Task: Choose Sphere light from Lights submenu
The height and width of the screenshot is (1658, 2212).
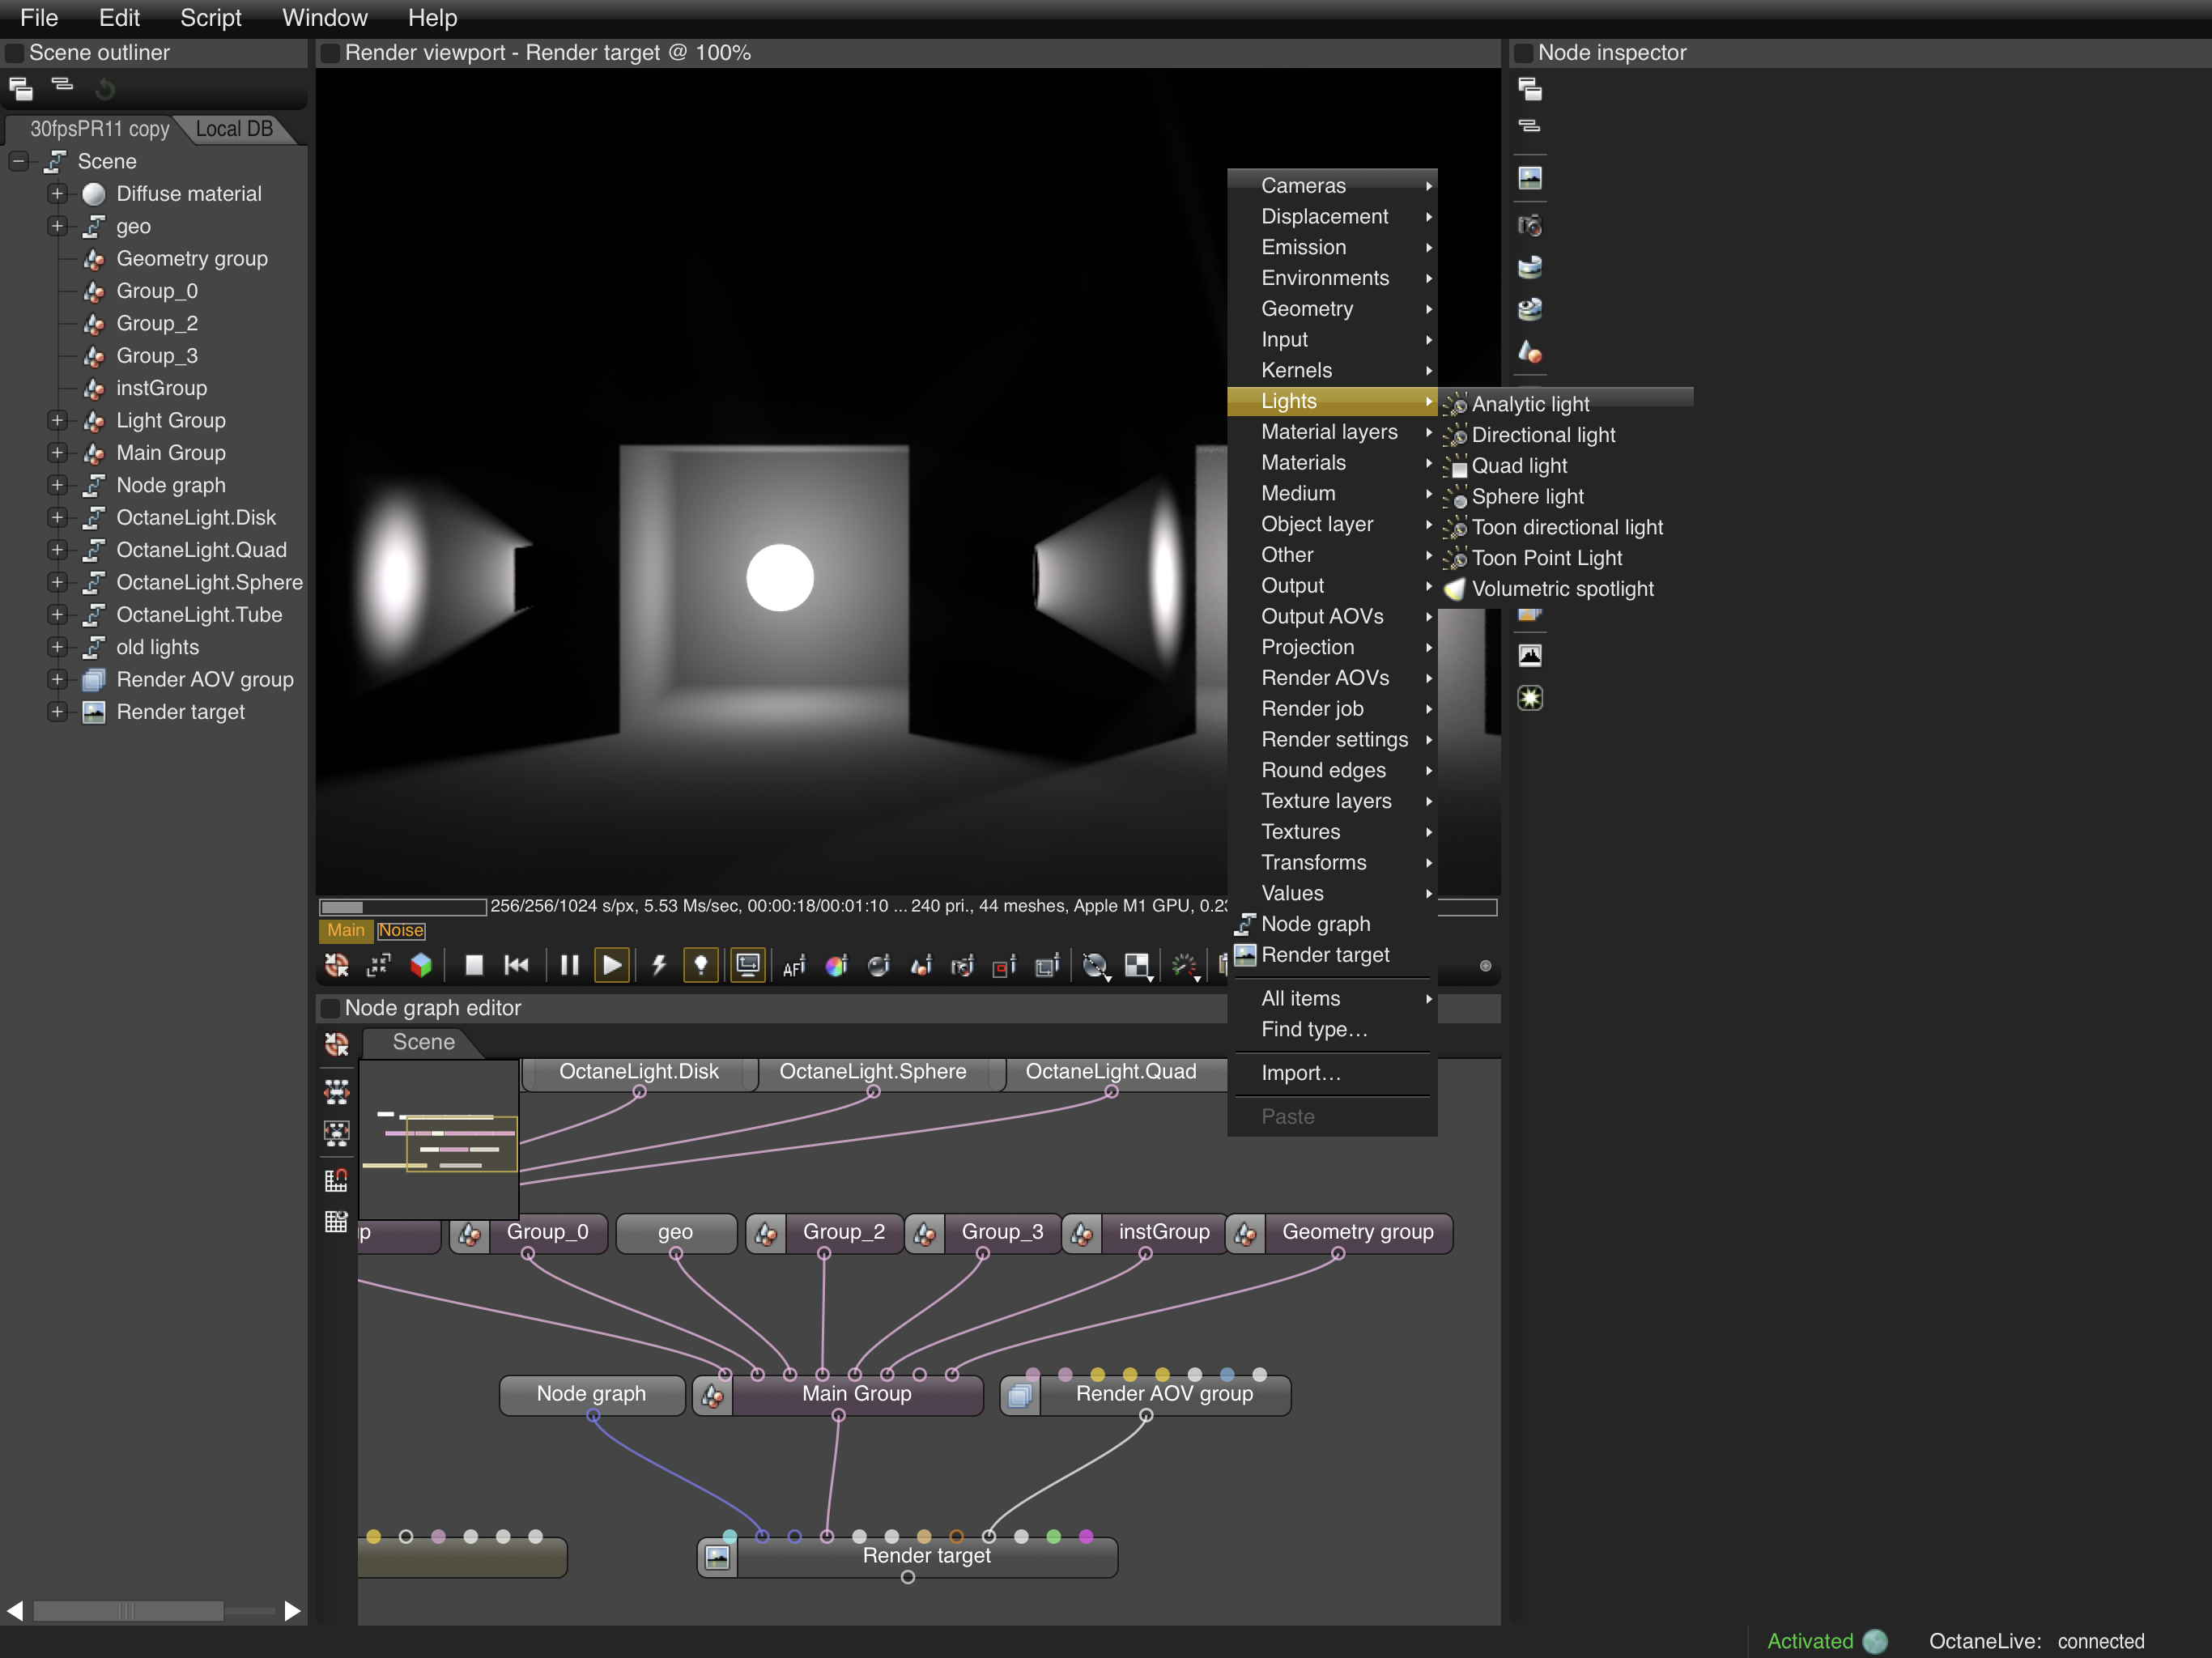Action: pos(1526,496)
